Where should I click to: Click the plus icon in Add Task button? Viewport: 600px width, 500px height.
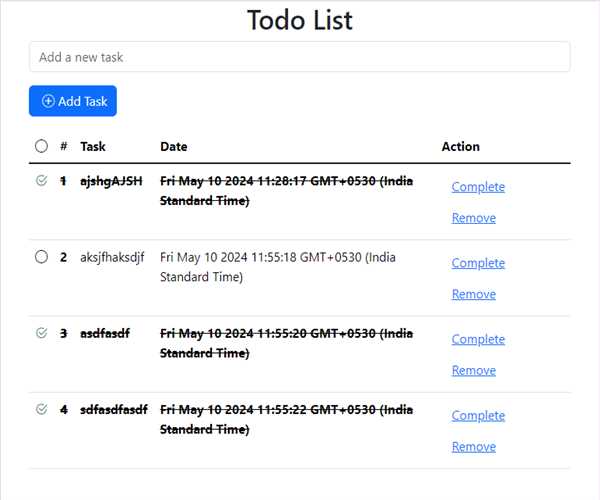pos(48,101)
